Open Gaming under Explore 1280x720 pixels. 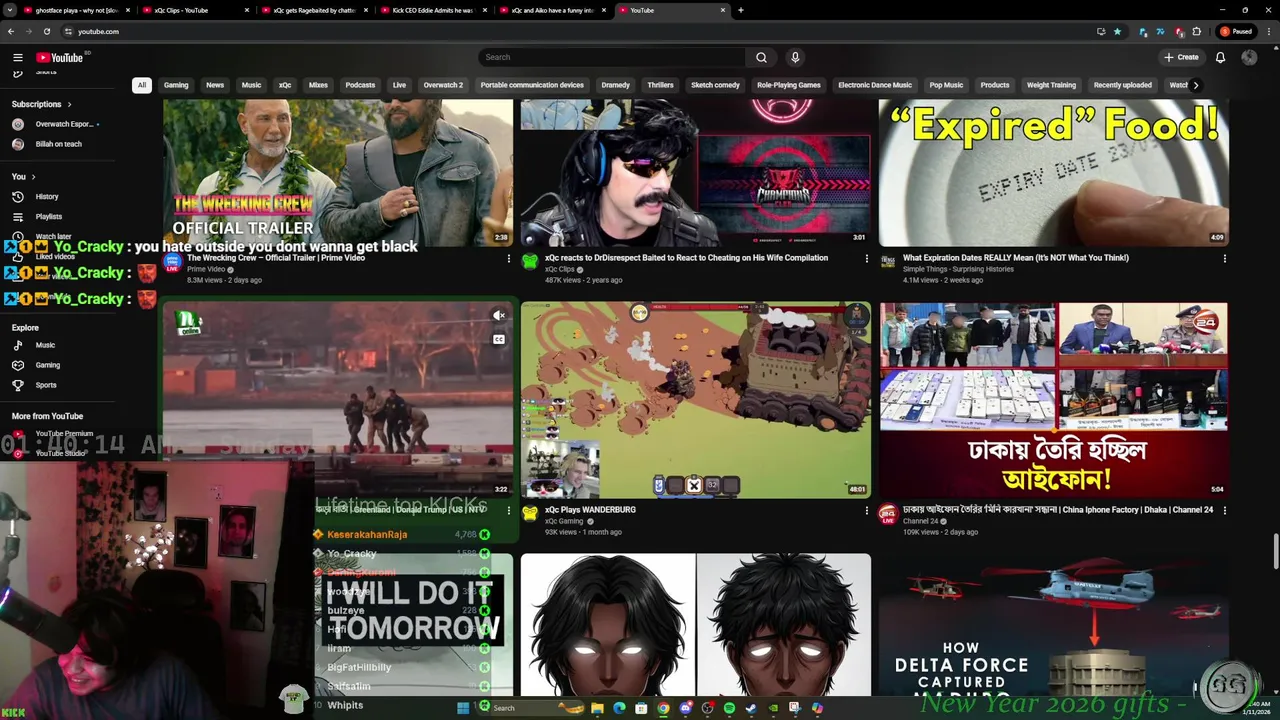(48, 365)
